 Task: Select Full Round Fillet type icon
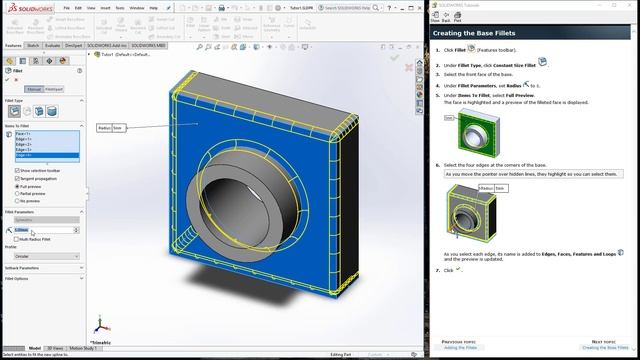pyautogui.click(x=52, y=111)
